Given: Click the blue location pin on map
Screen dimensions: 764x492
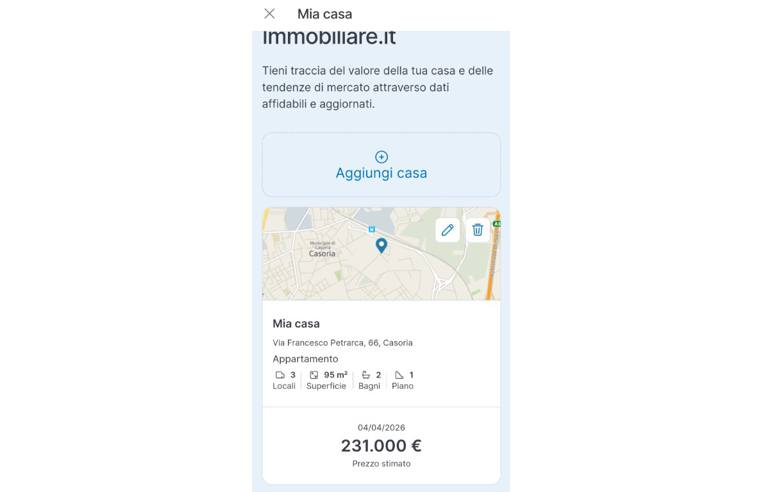Looking at the screenshot, I should click(x=381, y=245).
